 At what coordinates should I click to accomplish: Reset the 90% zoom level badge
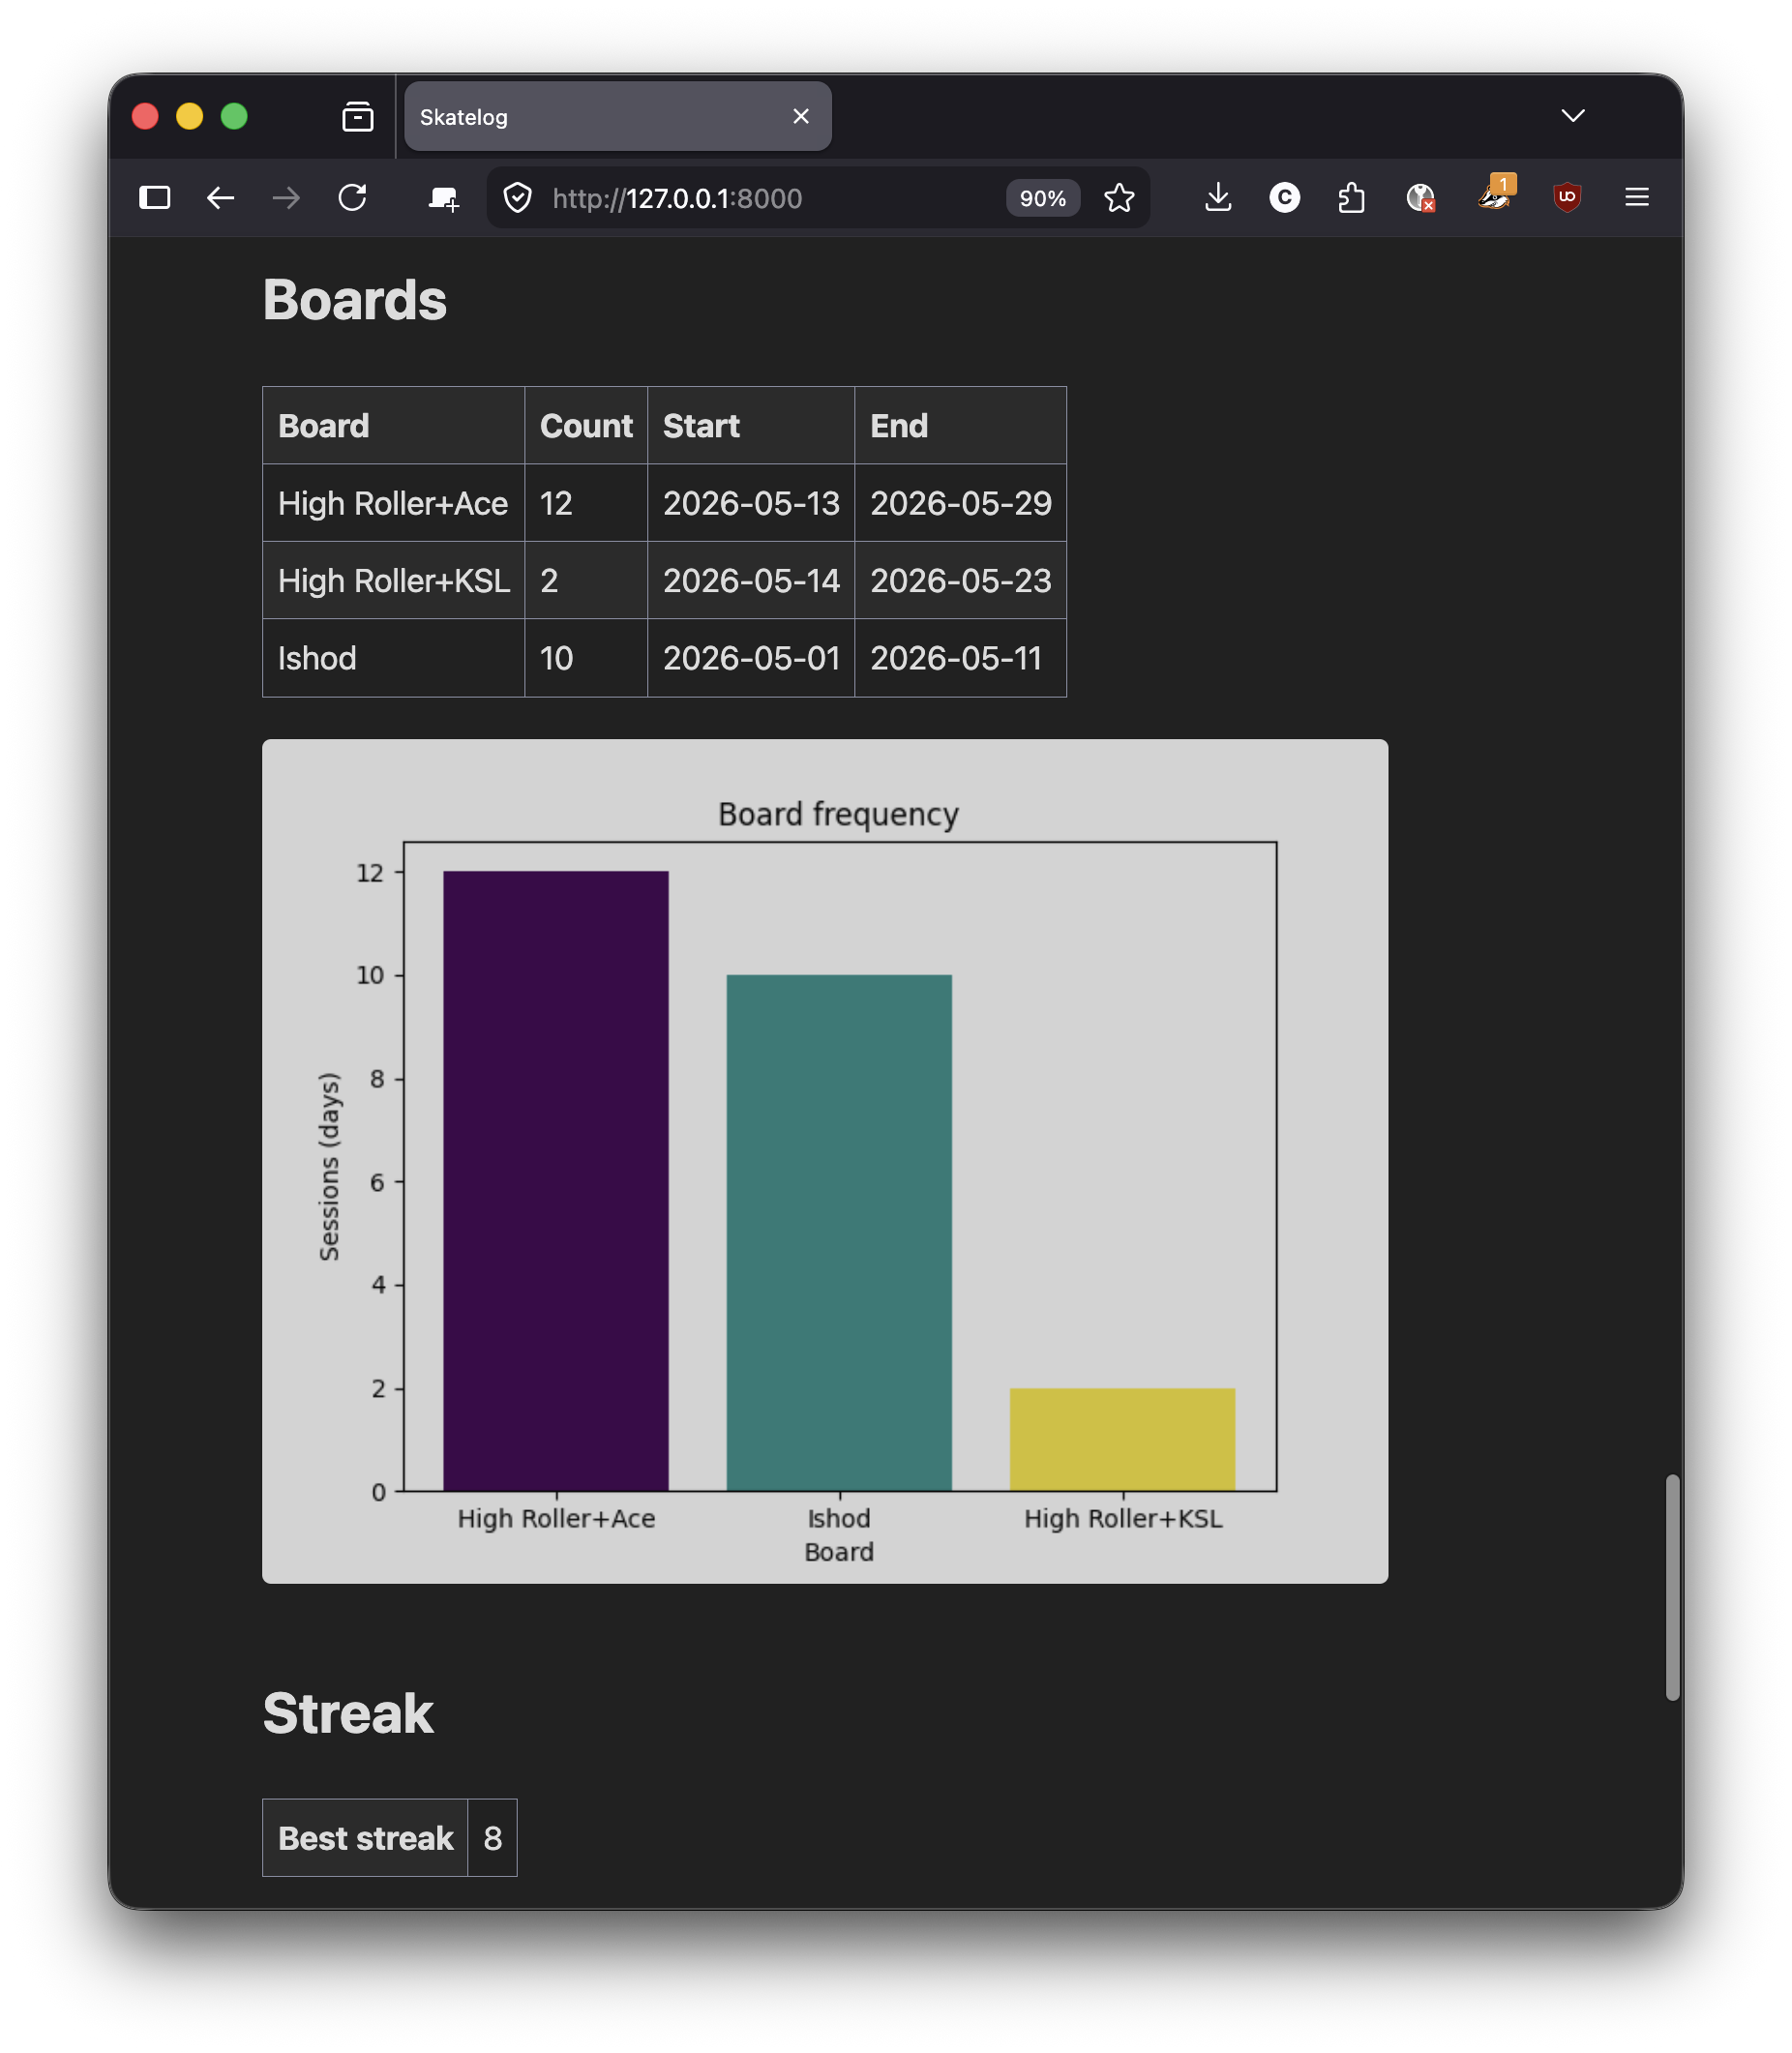[x=1042, y=198]
